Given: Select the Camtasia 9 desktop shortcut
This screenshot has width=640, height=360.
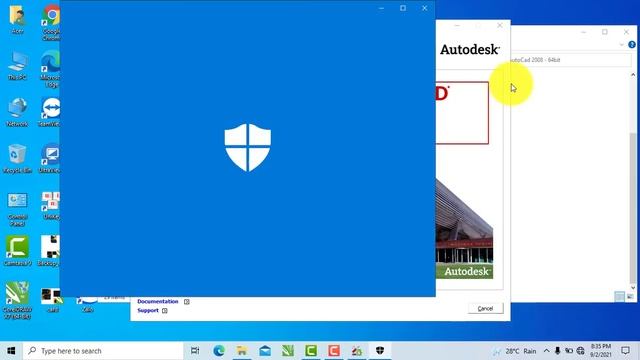Looking at the screenshot, I should [x=17, y=251].
